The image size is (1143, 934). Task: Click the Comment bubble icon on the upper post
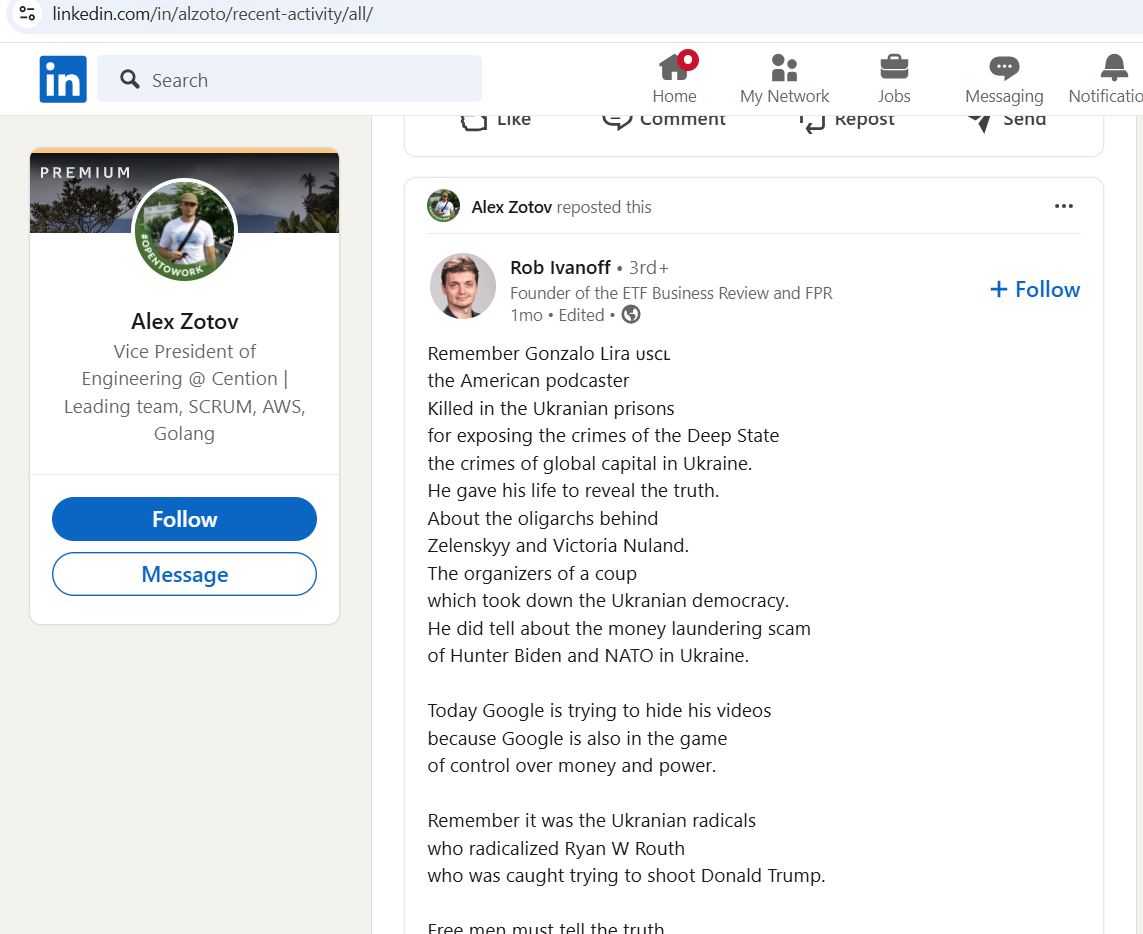coord(617,122)
